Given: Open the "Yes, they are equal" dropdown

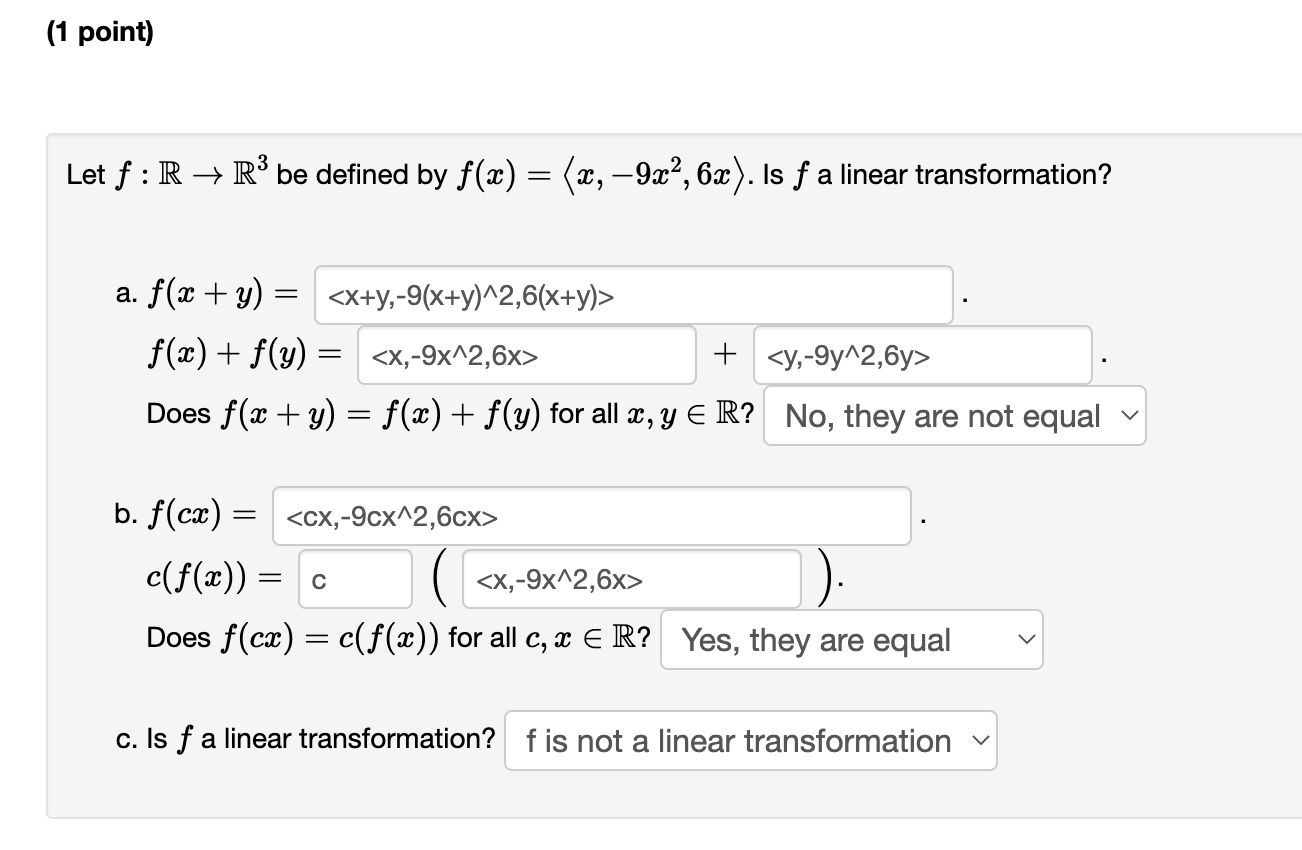Looking at the screenshot, I should (850, 639).
